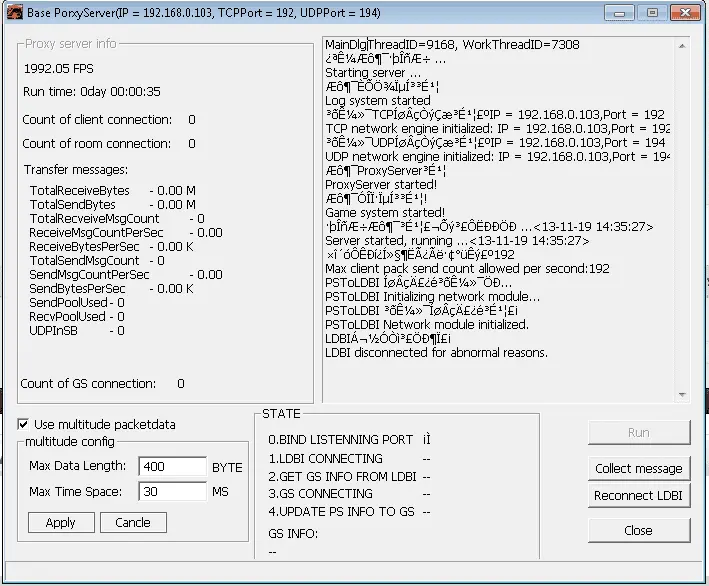
Task: Click '1.LDBI CONNECTING' state row
Action: click(x=349, y=458)
